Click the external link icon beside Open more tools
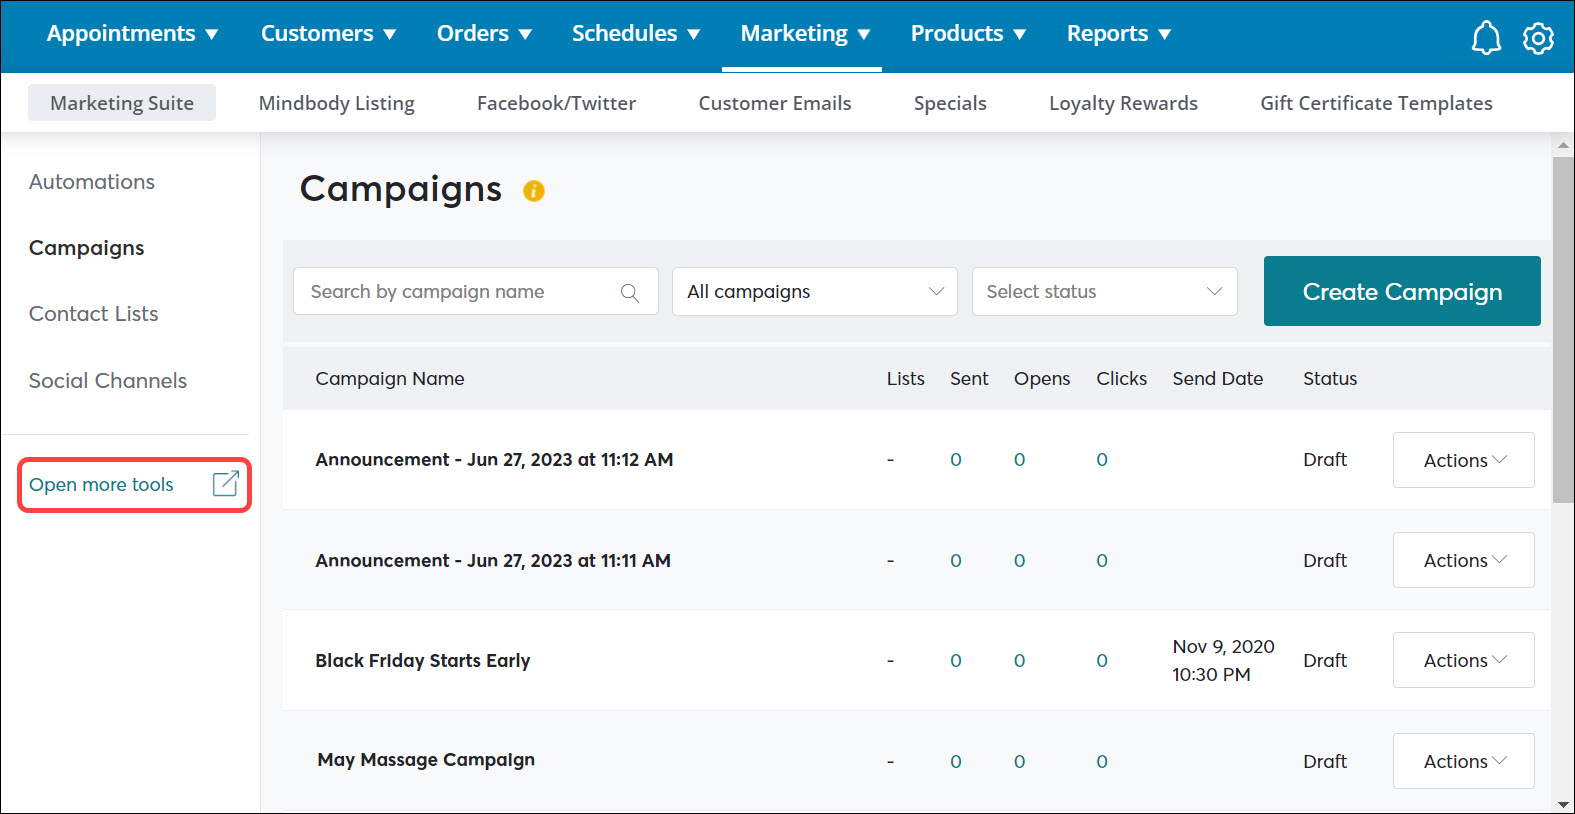This screenshot has height=814, width=1575. 226,484
